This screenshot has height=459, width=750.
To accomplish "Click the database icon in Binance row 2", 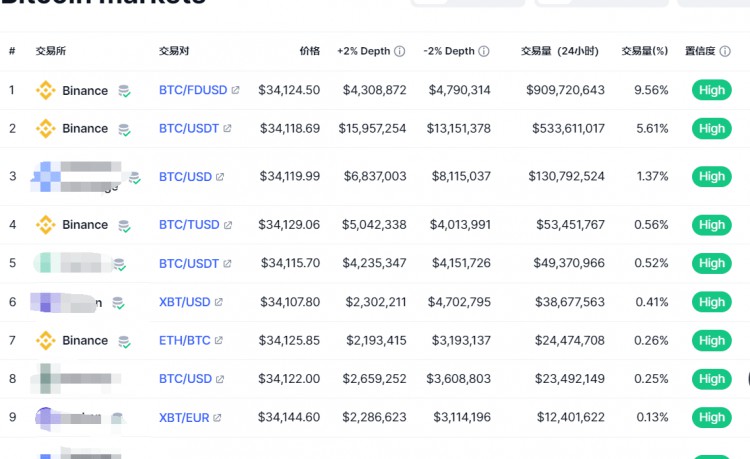I will coord(124,129).
